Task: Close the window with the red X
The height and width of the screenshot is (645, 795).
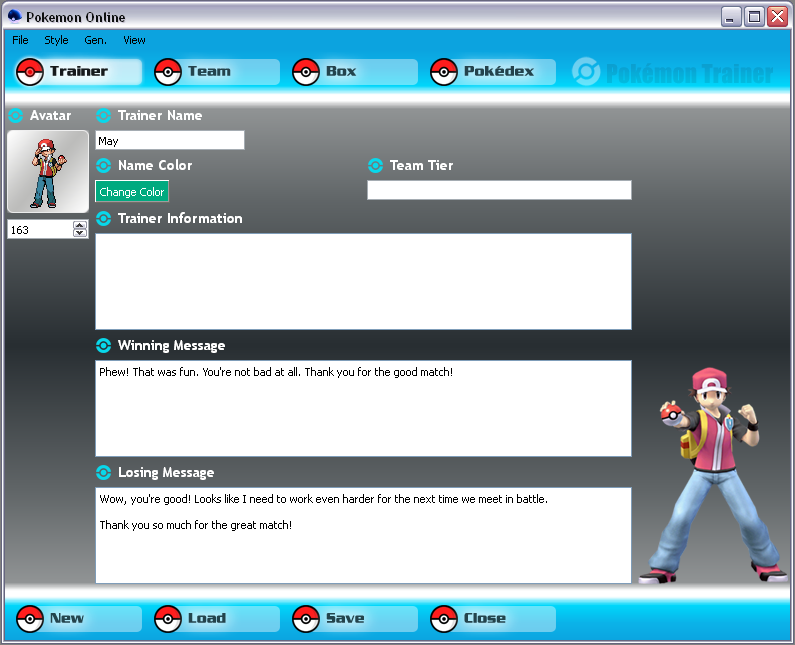Action: pyautogui.click(x=777, y=17)
